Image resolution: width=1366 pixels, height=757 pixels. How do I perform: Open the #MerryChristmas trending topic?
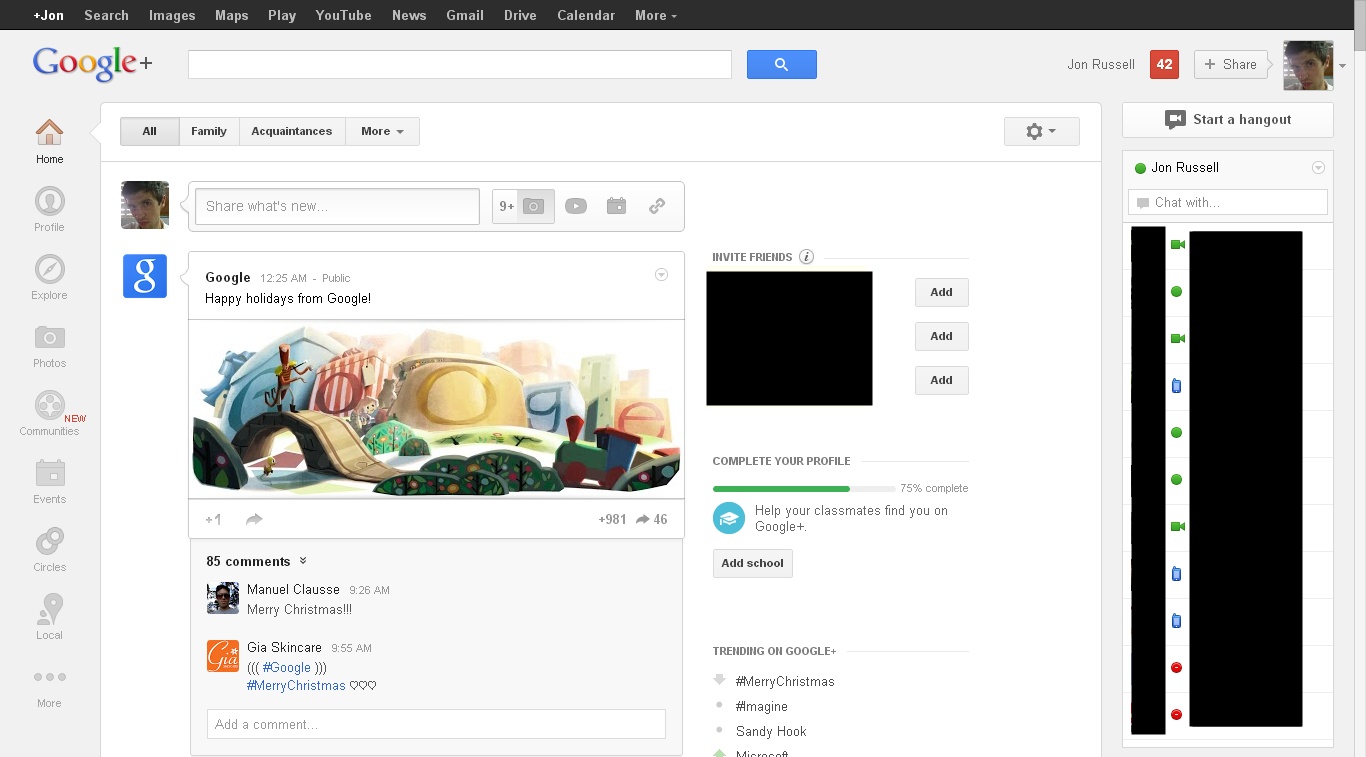[x=785, y=681]
